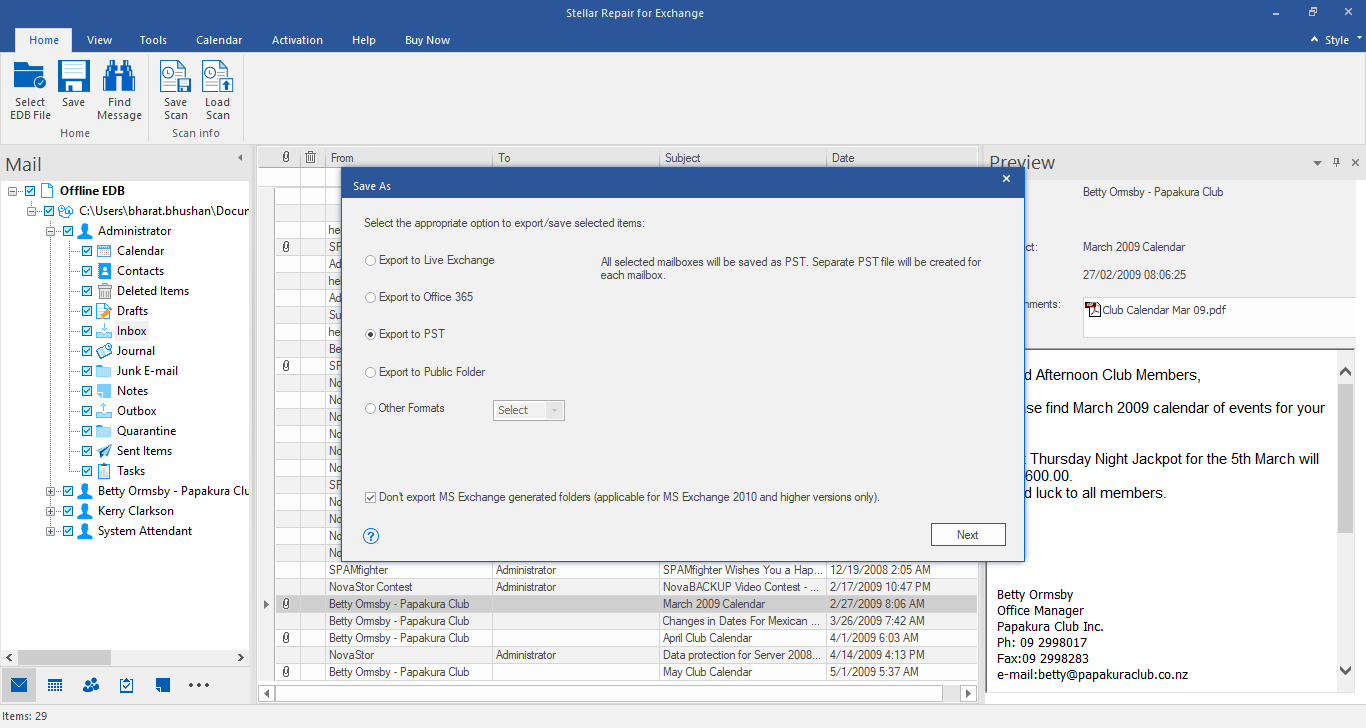This screenshot has height=728, width=1366.
Task: Select NovaBACKUP Video Contest message row
Action: click(626, 587)
